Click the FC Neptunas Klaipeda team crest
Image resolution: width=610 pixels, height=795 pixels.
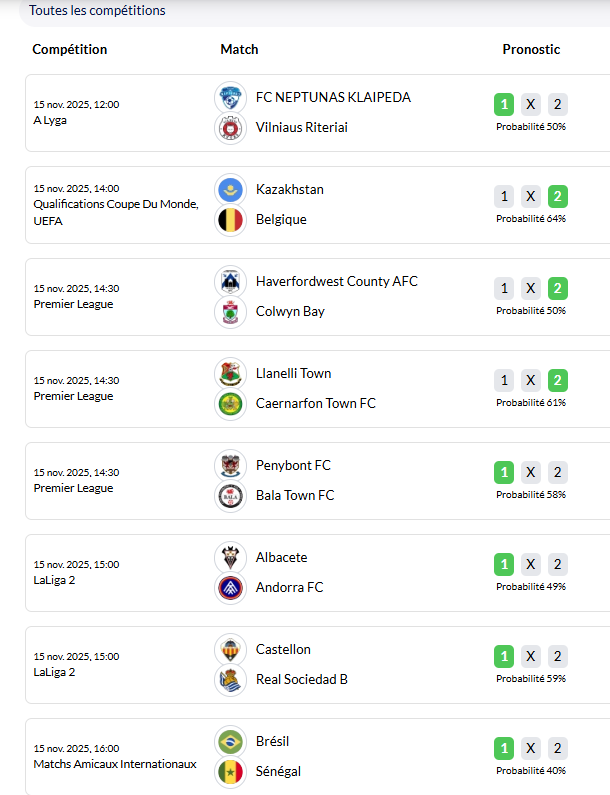(230, 98)
